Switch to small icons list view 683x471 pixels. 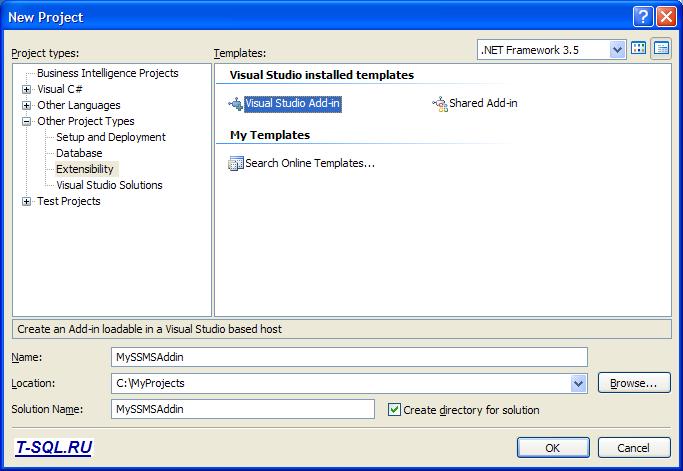pyautogui.click(x=661, y=48)
